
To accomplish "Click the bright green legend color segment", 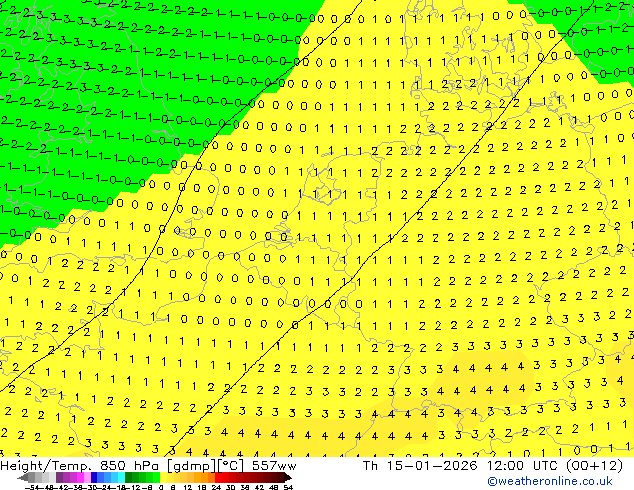I will pos(156,477).
